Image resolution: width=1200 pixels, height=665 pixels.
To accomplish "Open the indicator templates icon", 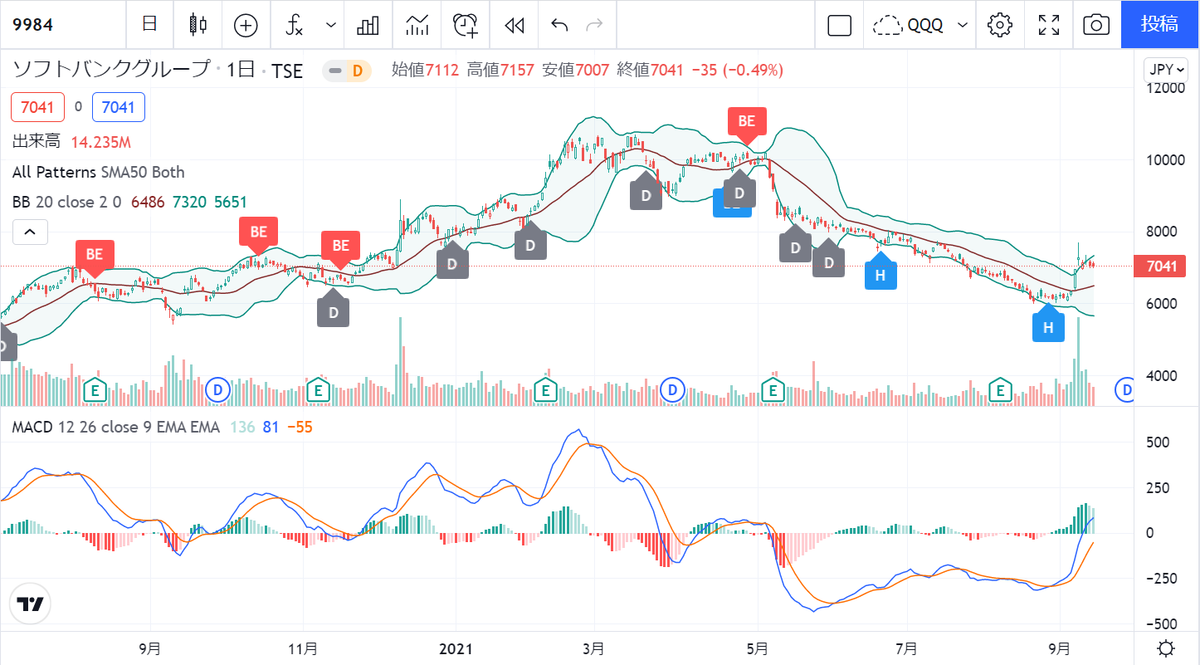I will point(416,24).
